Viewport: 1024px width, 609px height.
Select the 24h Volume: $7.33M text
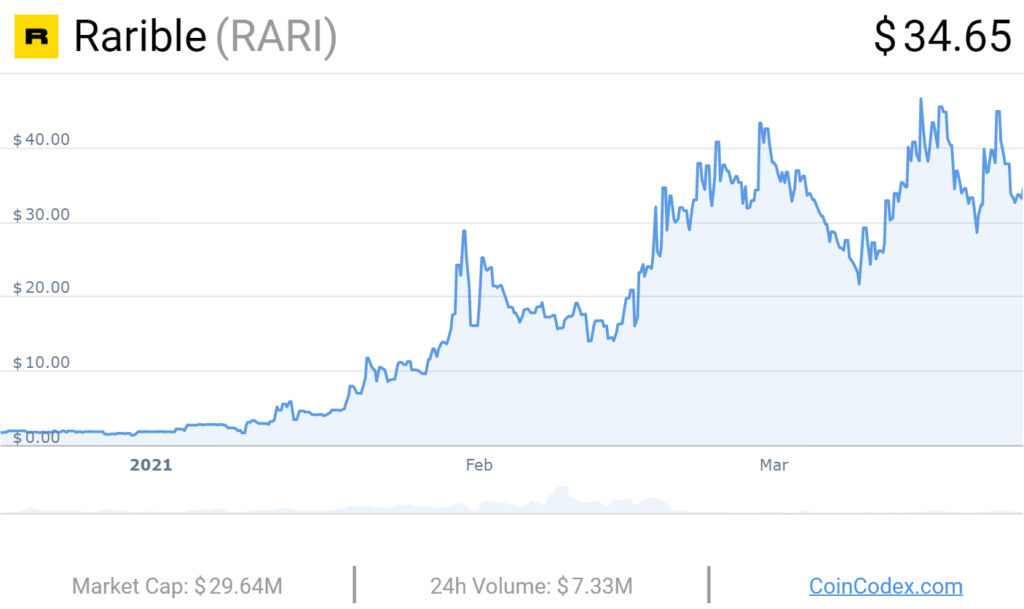[x=531, y=586]
